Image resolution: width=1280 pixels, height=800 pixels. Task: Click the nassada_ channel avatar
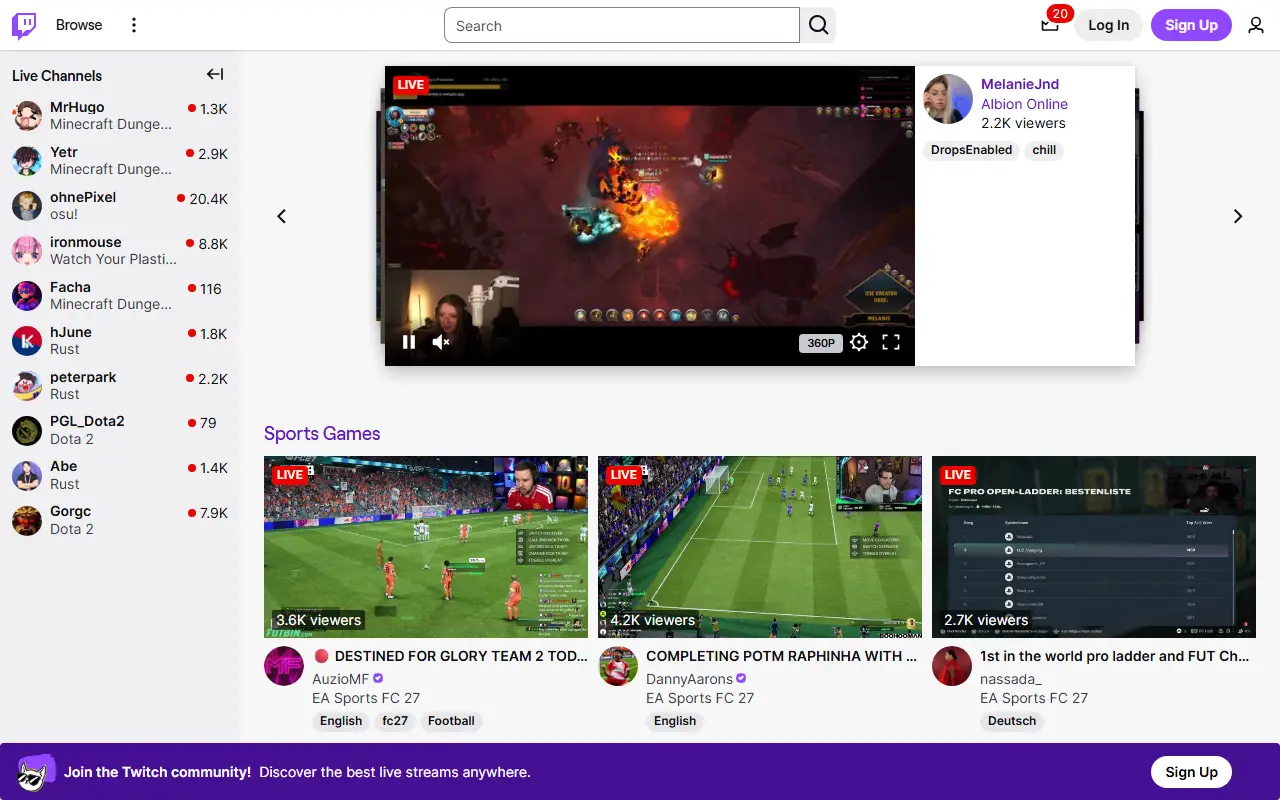[952, 666]
